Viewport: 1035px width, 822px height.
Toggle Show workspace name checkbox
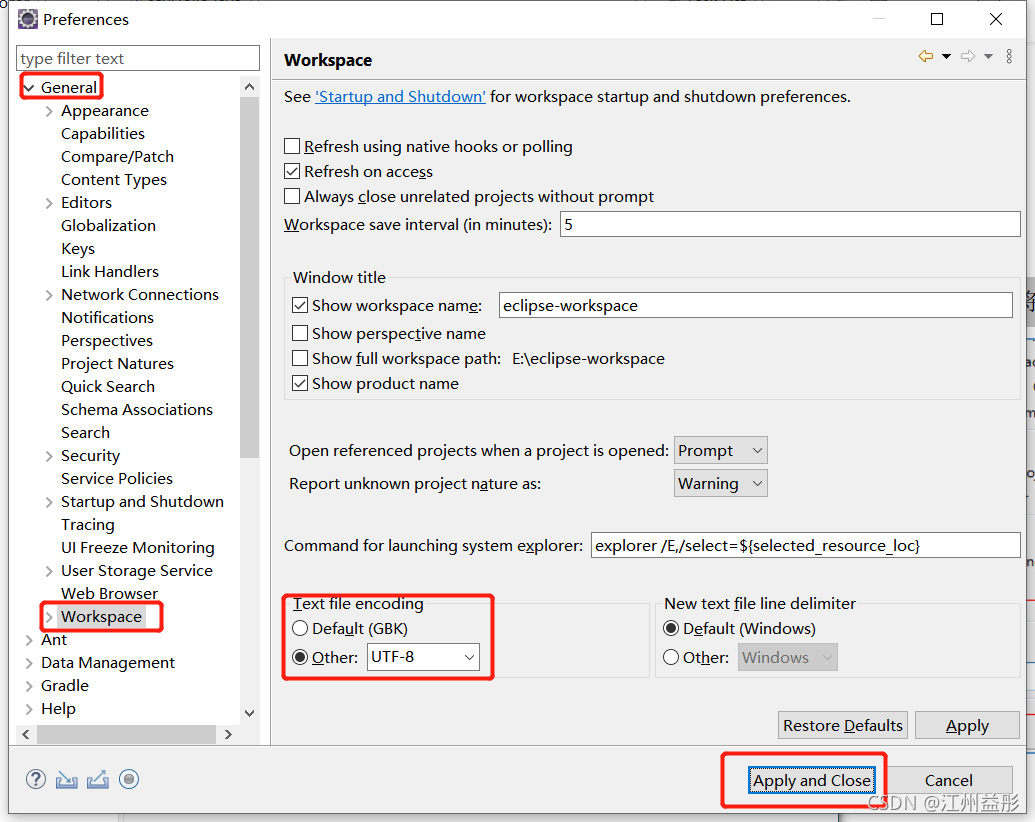[300, 305]
